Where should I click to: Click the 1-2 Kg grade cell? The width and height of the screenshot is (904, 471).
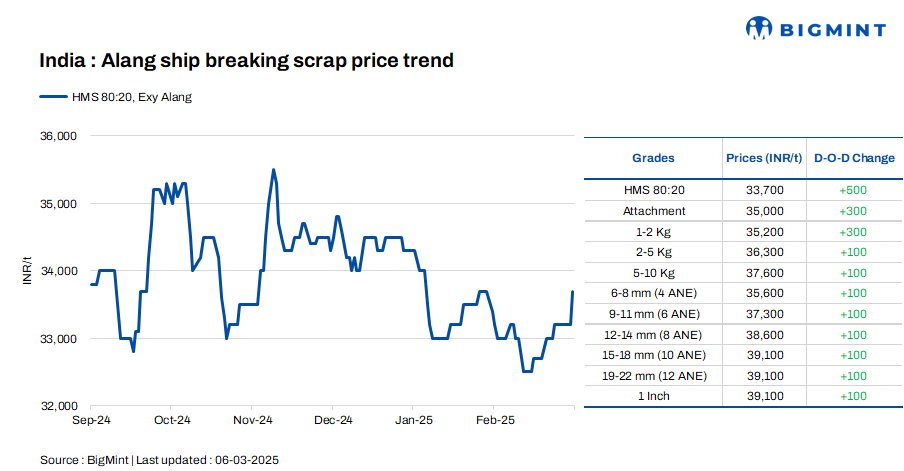(653, 231)
